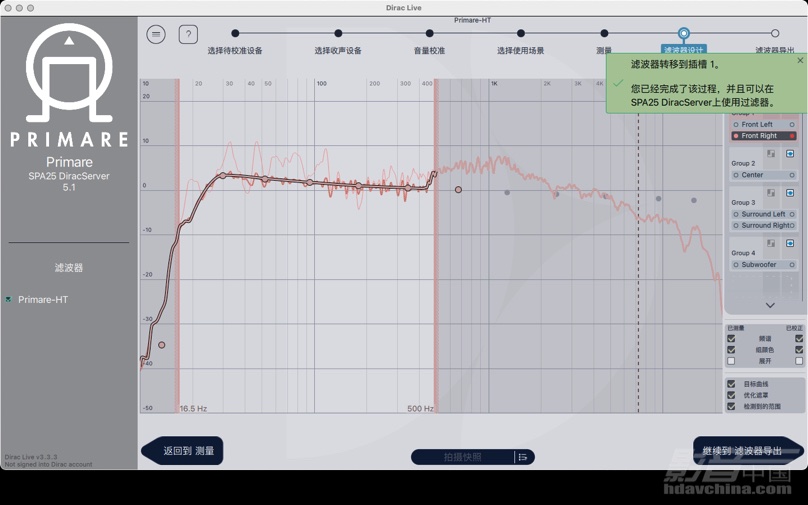Select Center channel

click(763, 175)
